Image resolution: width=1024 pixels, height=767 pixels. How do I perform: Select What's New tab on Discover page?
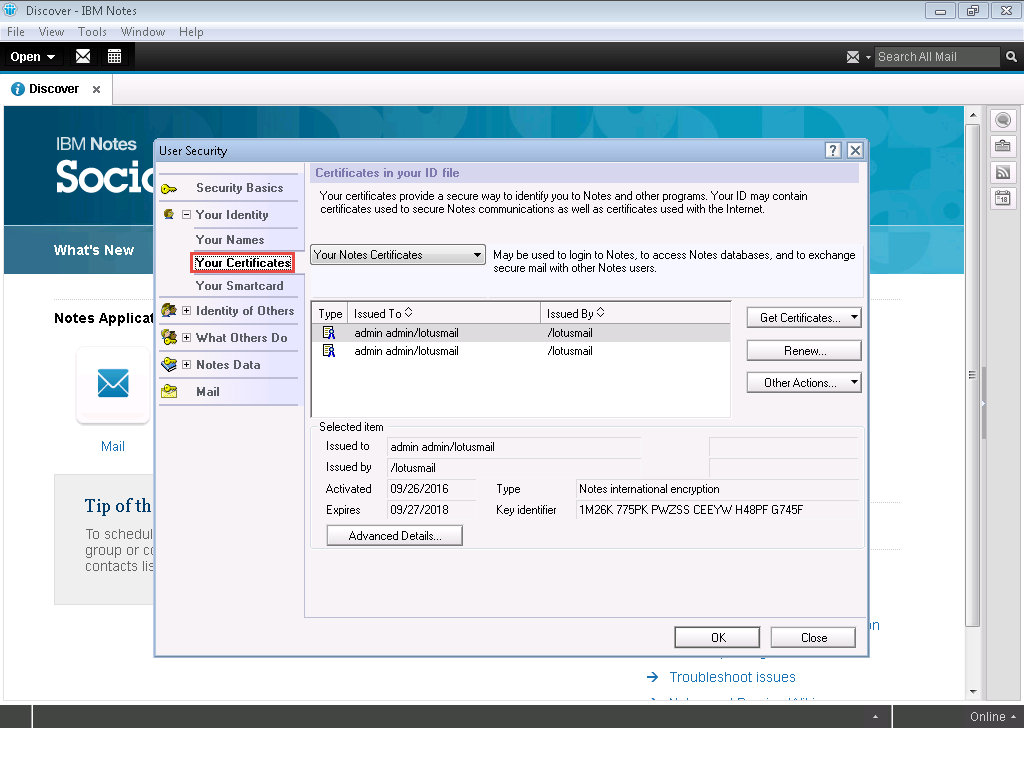click(x=94, y=250)
